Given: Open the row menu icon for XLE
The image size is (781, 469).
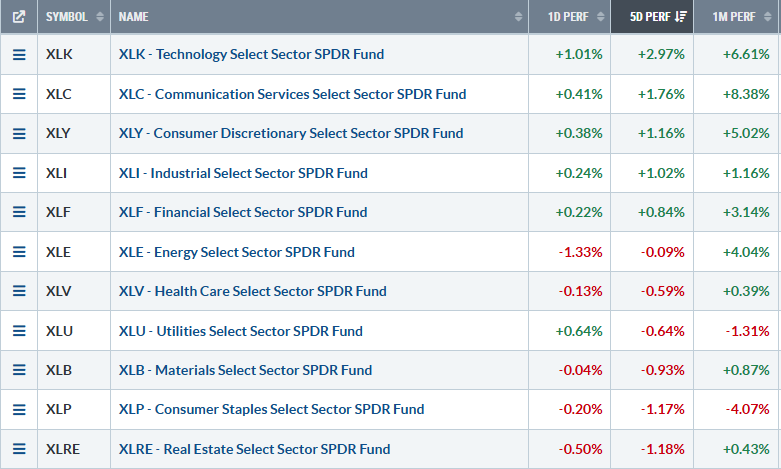Looking at the screenshot, I should click(x=18, y=252).
